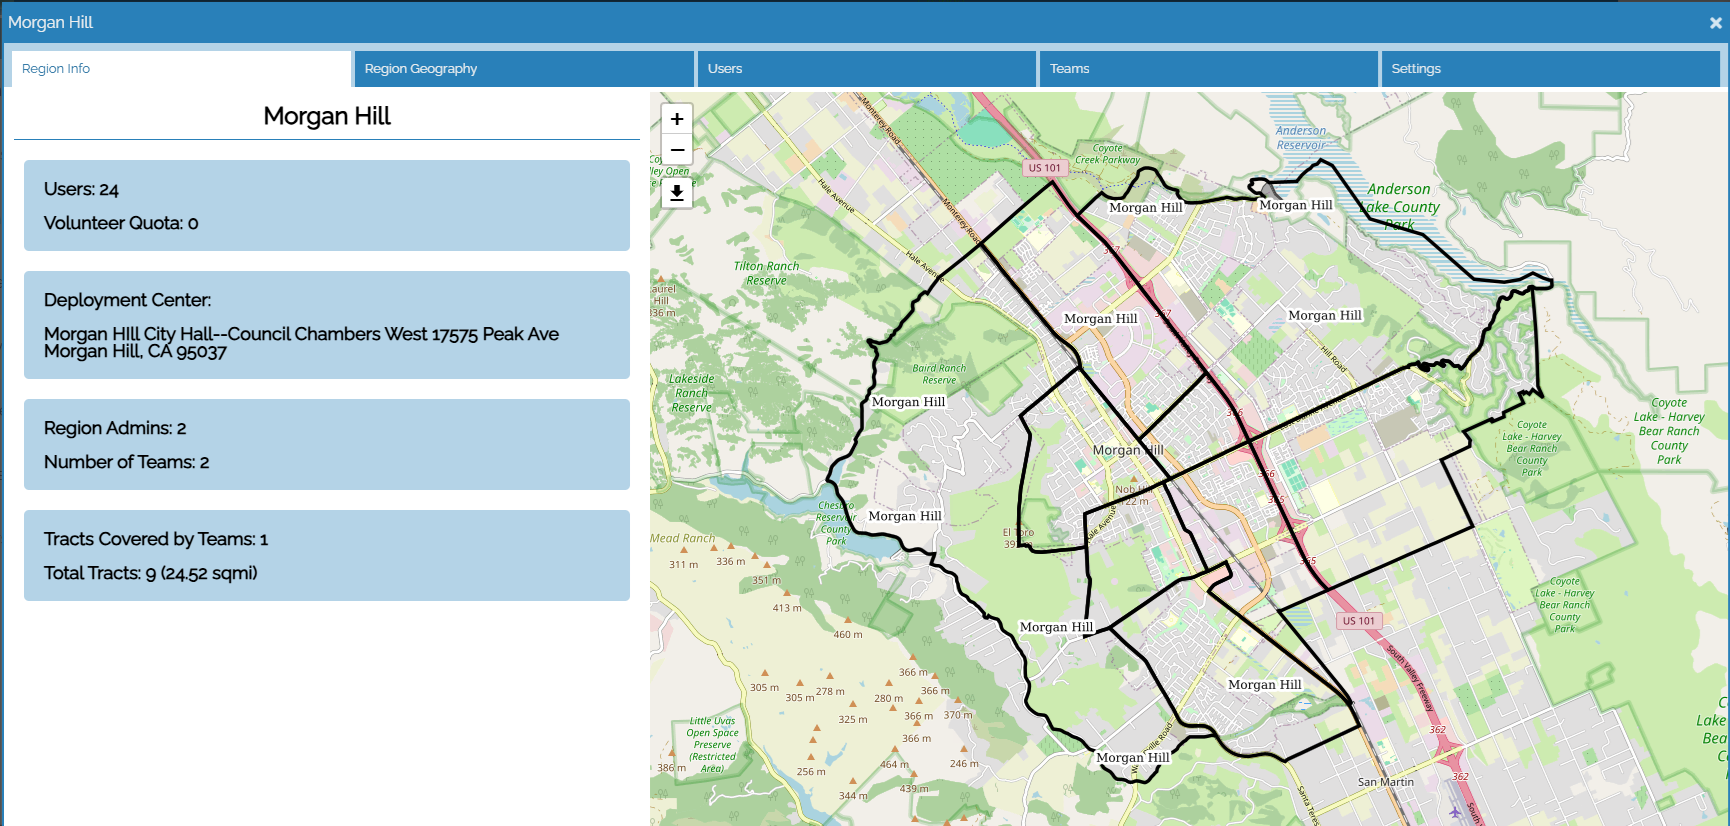Select the Region Info tab
This screenshot has height=826, width=1730.
click(x=181, y=69)
